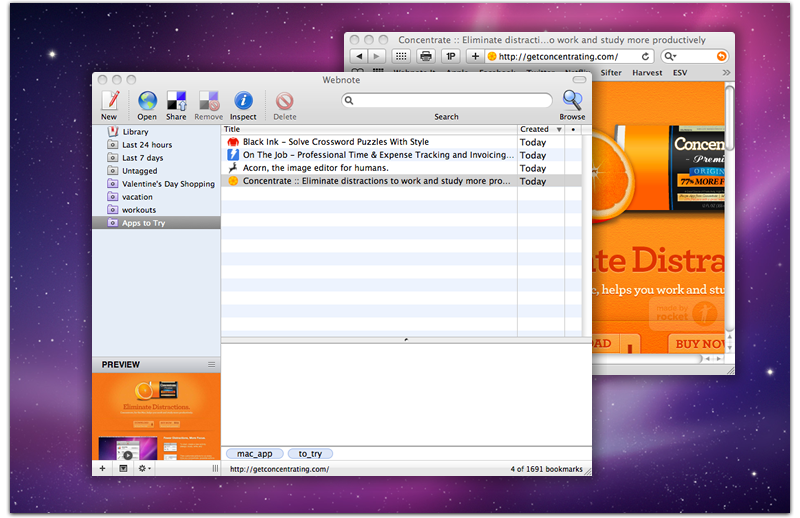Screen dimensions: 800x518
Task: Click Safari's add bookmark plus button
Action: tap(474, 56)
